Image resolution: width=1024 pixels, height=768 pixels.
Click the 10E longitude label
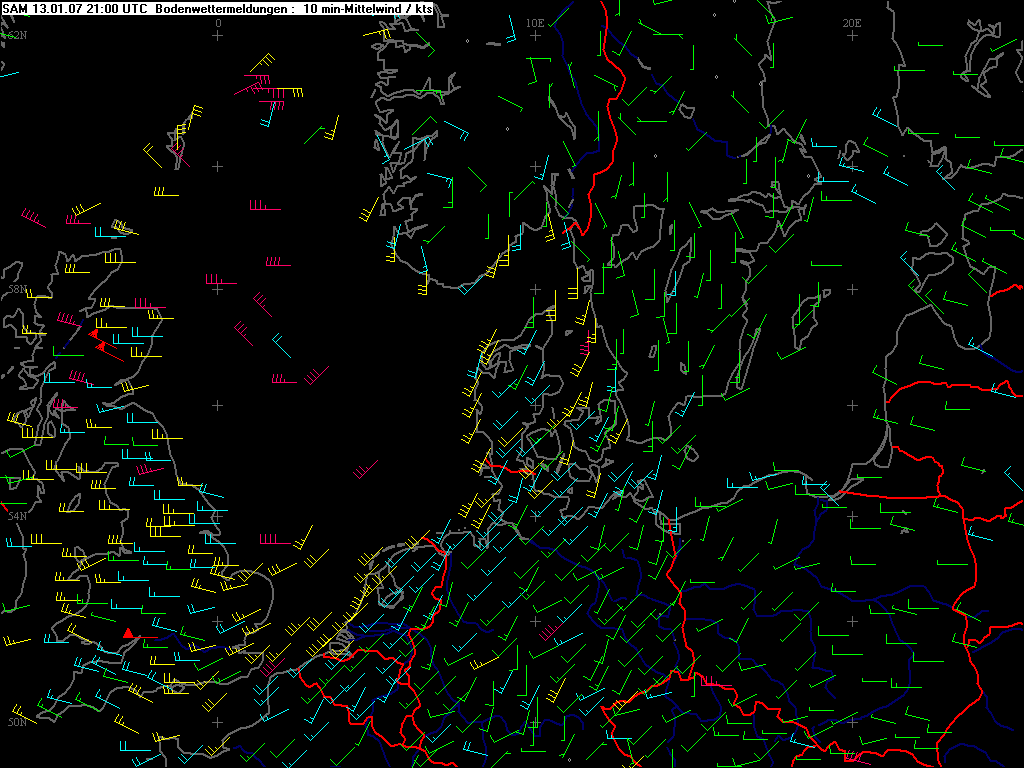[x=535, y=22]
